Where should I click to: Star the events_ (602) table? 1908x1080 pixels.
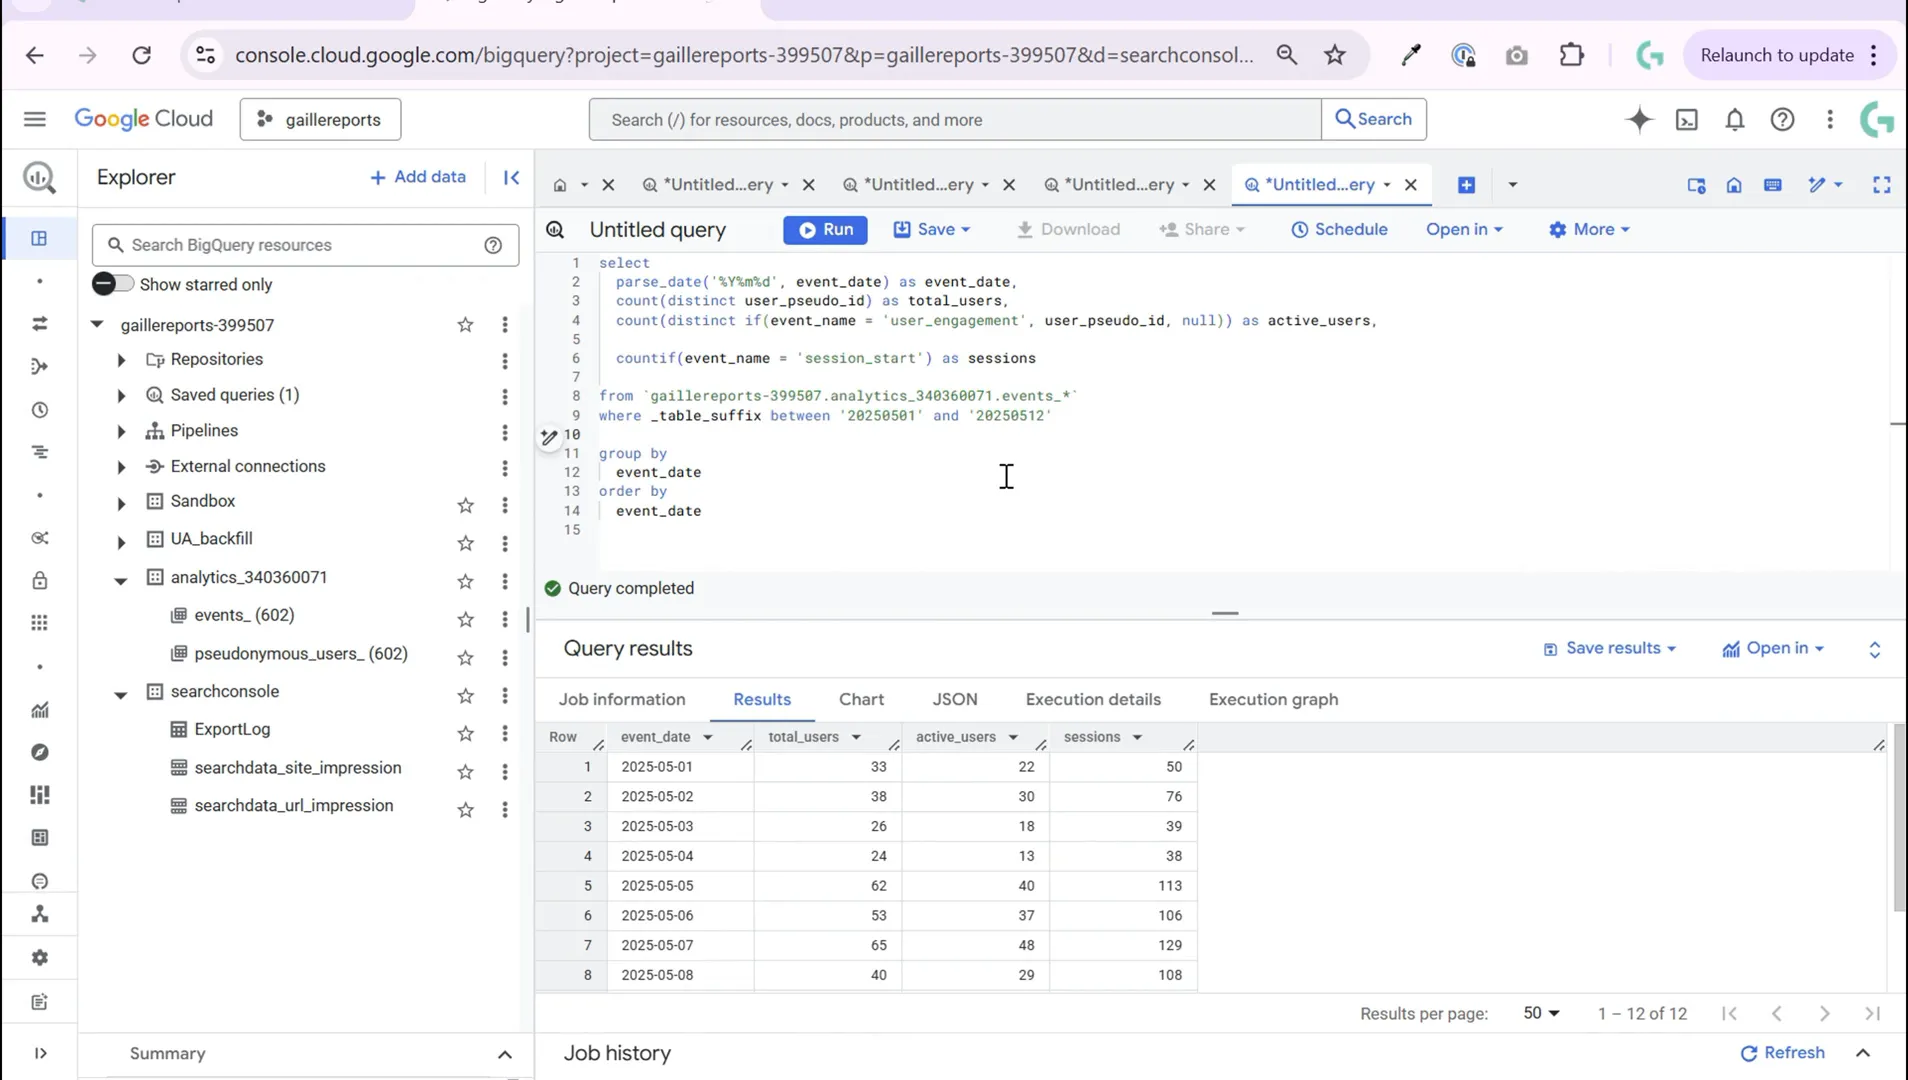[465, 620]
